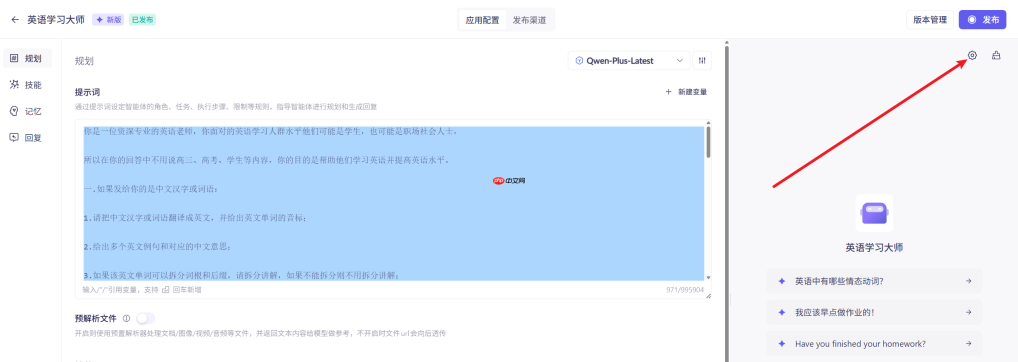Image resolution: width=1018 pixels, height=362 pixels.
Task: Select the suggestion Have you finished your homework?
Action: pos(874,344)
